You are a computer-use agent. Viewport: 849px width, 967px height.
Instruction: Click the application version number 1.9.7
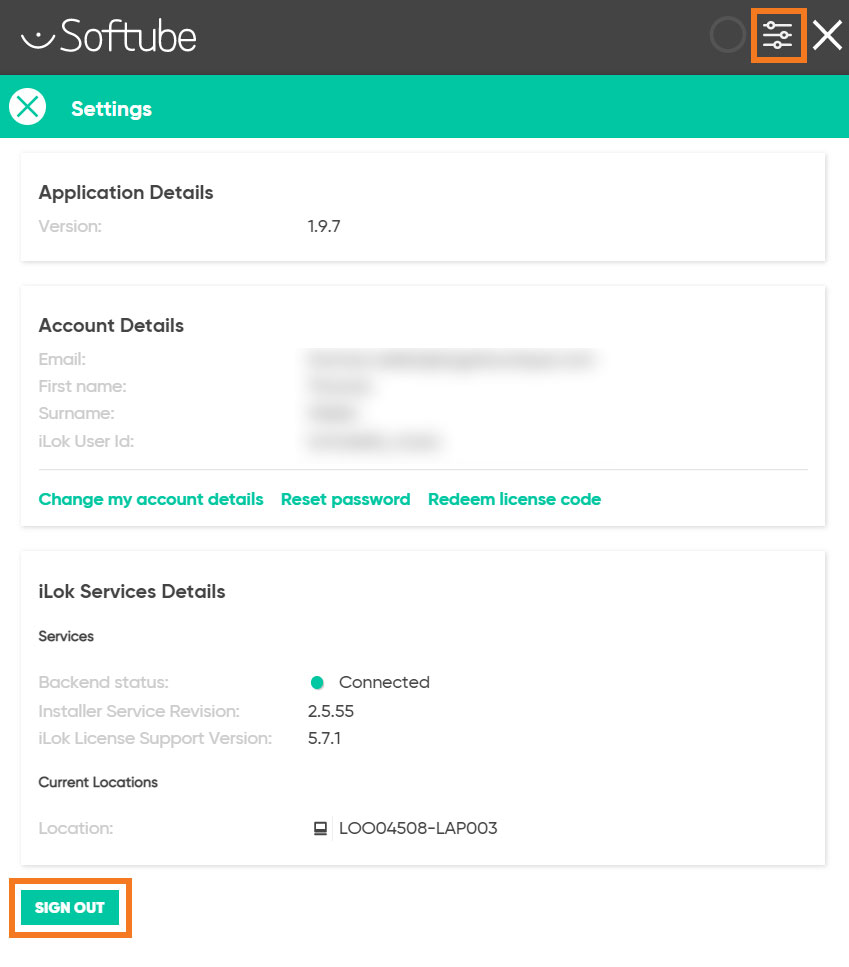(324, 226)
